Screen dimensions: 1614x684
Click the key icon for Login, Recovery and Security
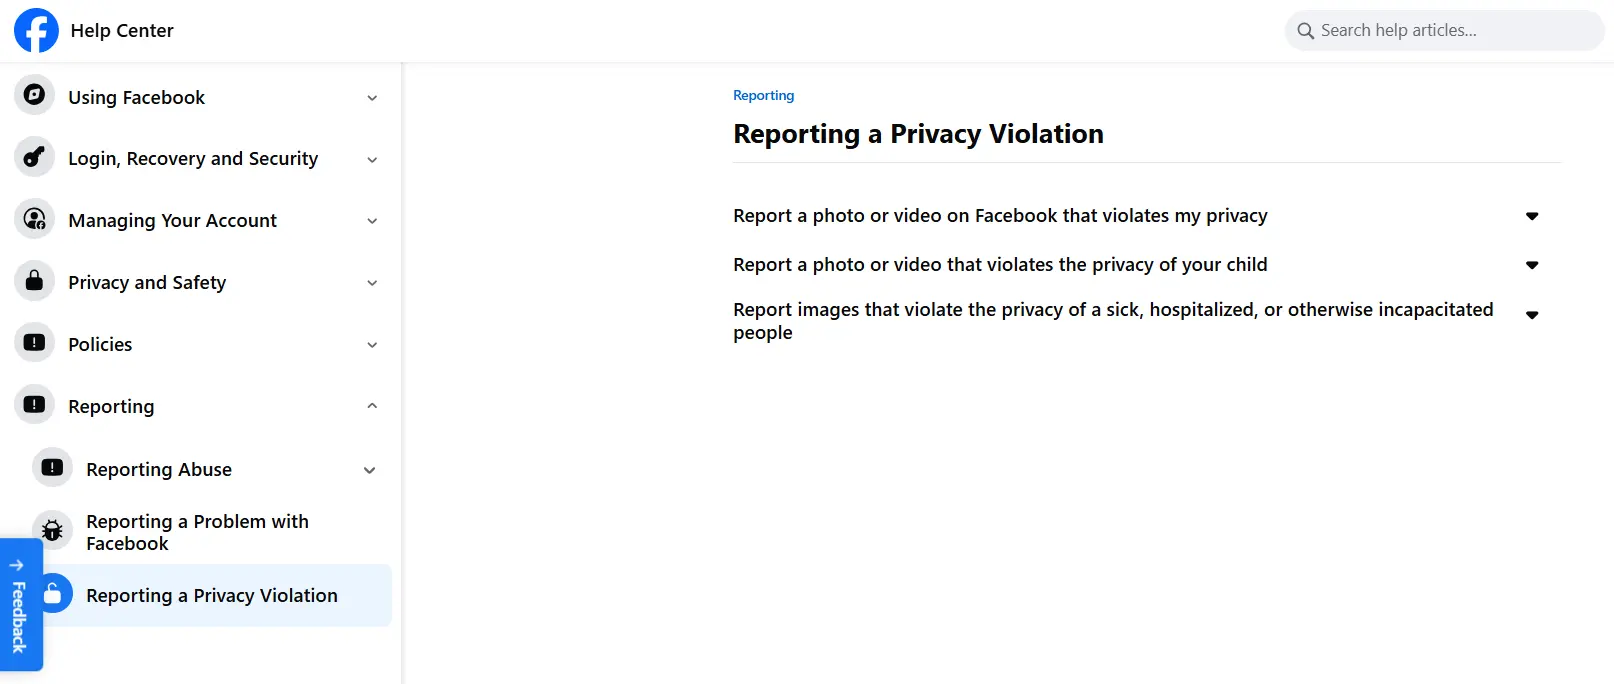34,157
